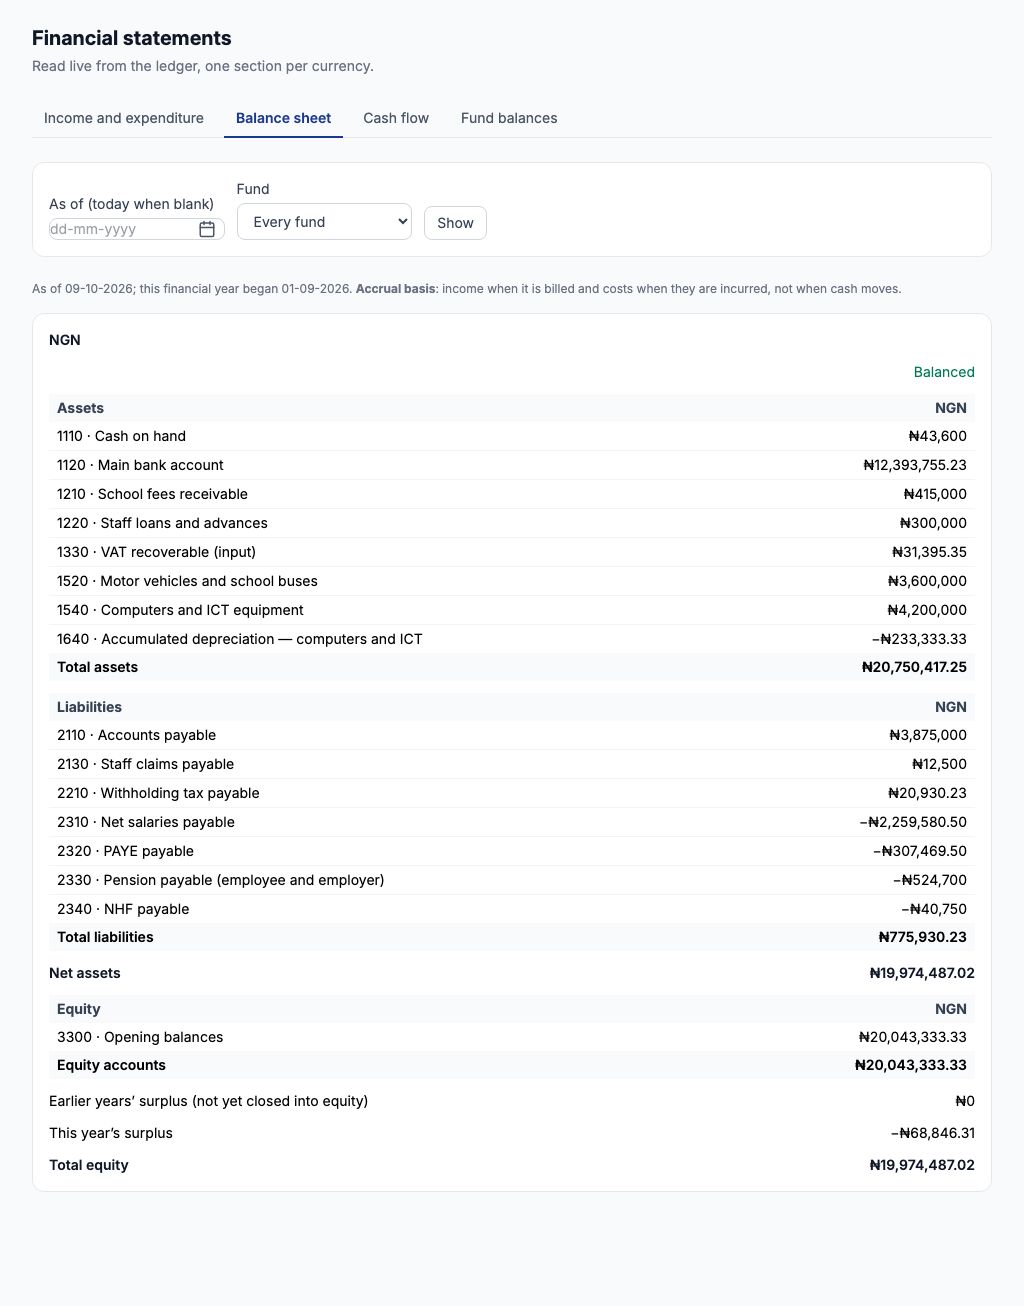Click net salaries amount −₦2,259,580.50
Image resolution: width=1024 pixels, height=1306 pixels.
pos(913,822)
